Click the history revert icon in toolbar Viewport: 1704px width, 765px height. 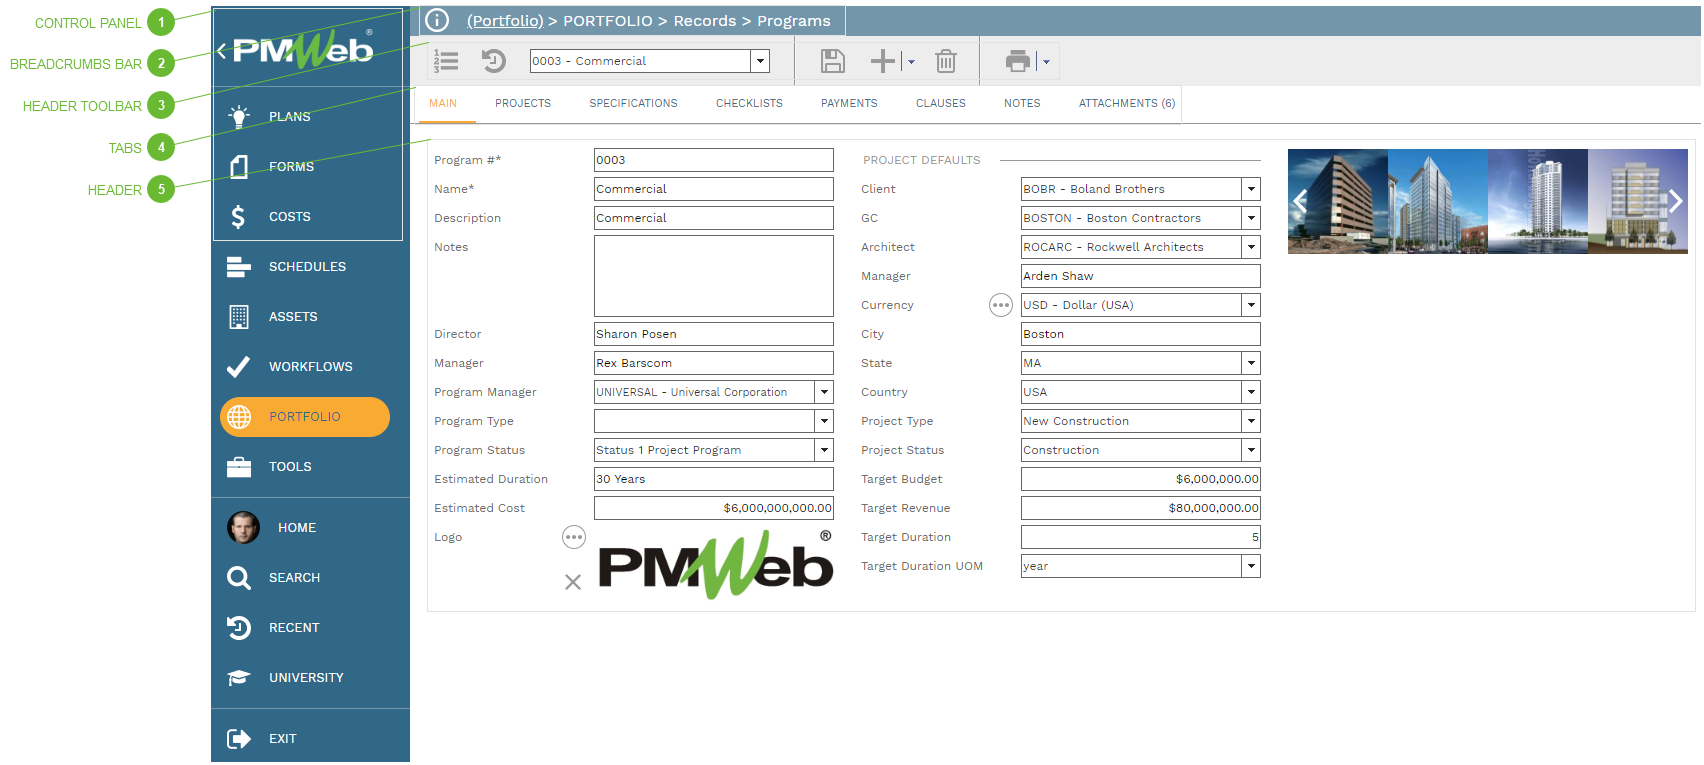coord(494,62)
